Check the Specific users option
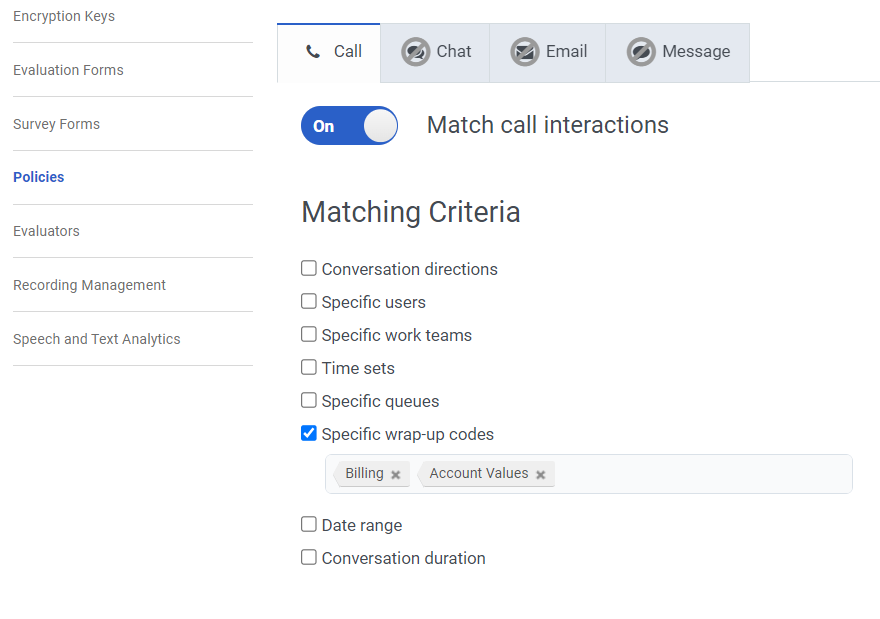 (309, 301)
